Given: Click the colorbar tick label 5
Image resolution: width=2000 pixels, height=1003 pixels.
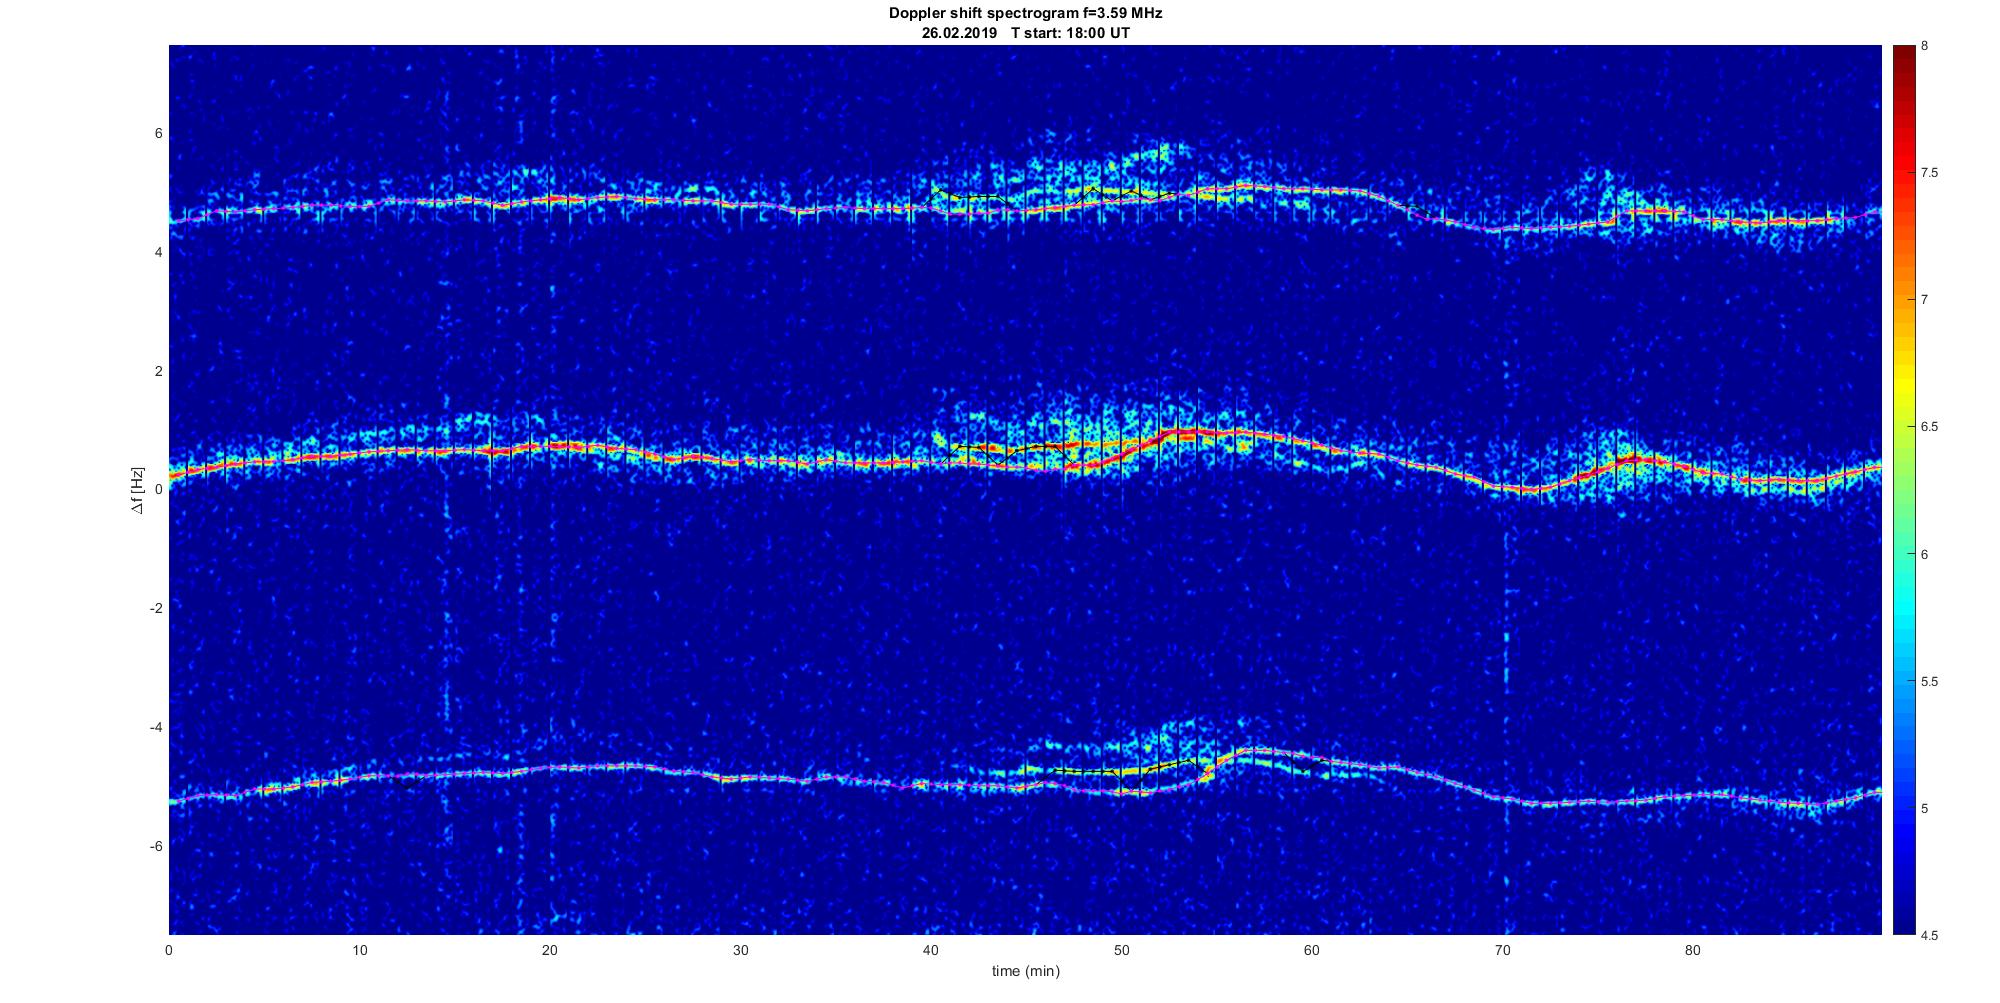Looking at the screenshot, I should [1924, 809].
